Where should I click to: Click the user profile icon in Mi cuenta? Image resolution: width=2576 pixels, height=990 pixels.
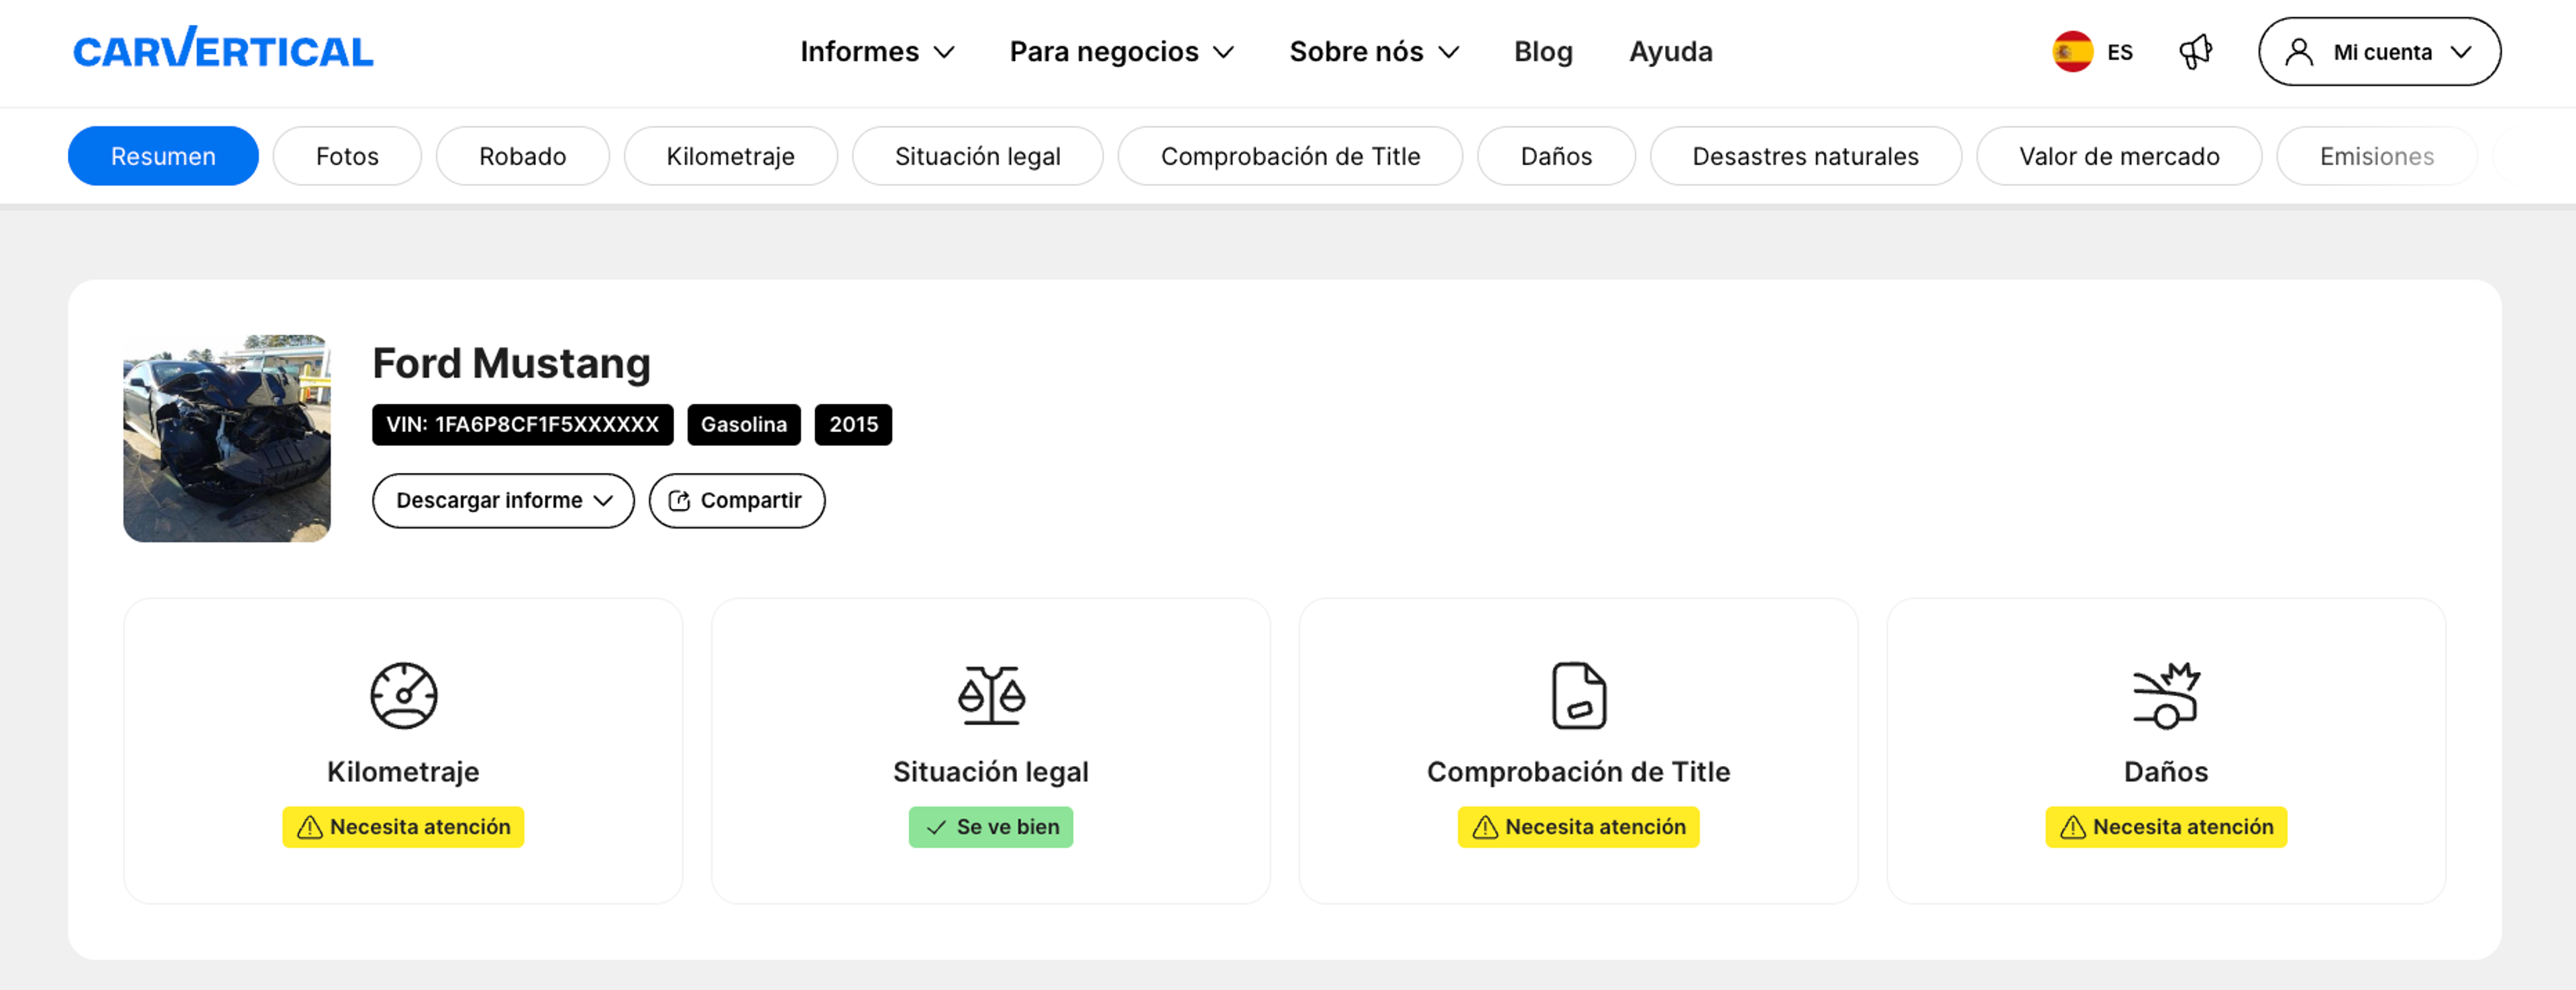[2299, 52]
